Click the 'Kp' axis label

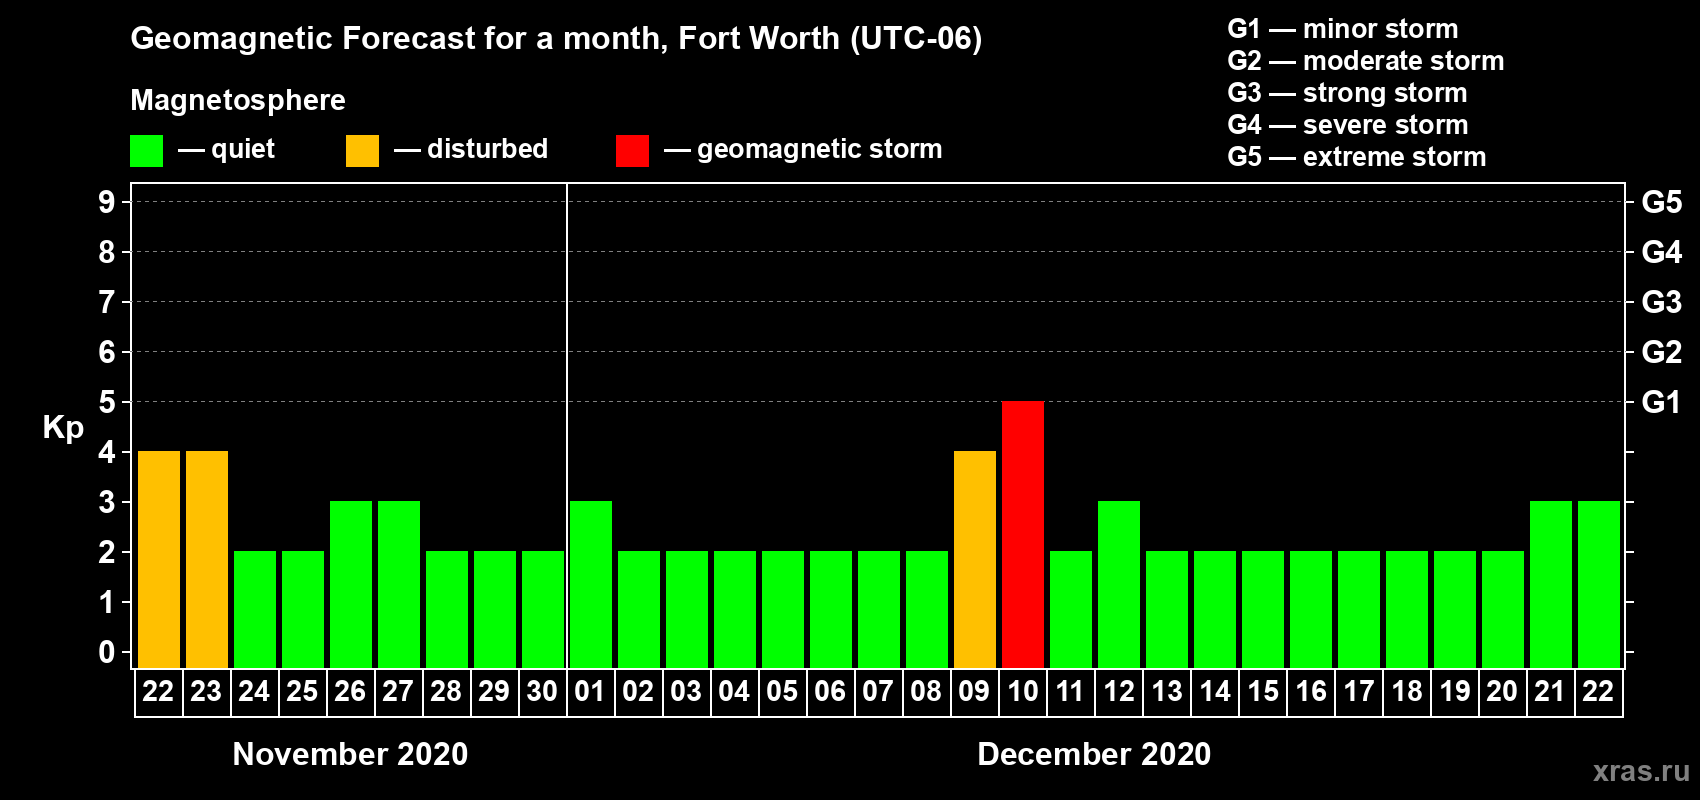point(63,427)
